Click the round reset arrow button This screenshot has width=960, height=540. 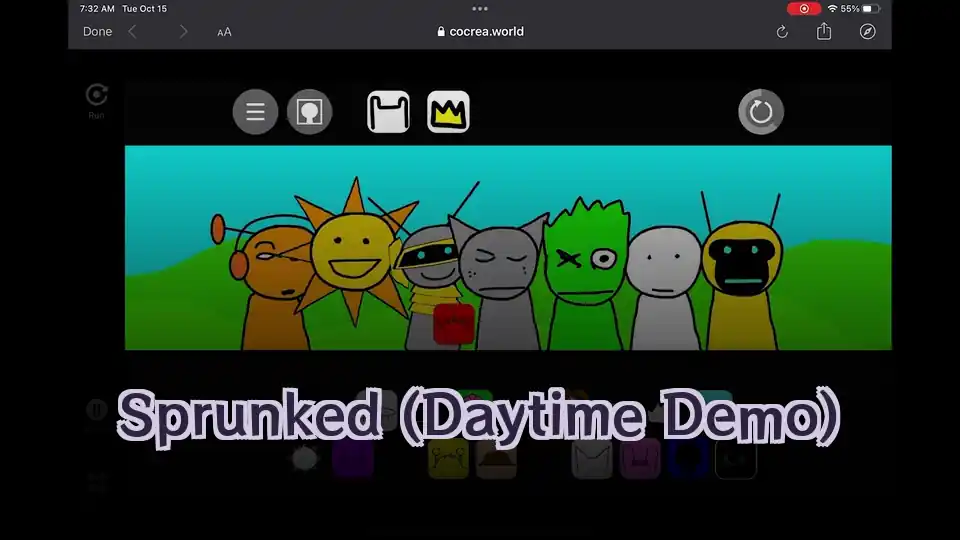(761, 112)
